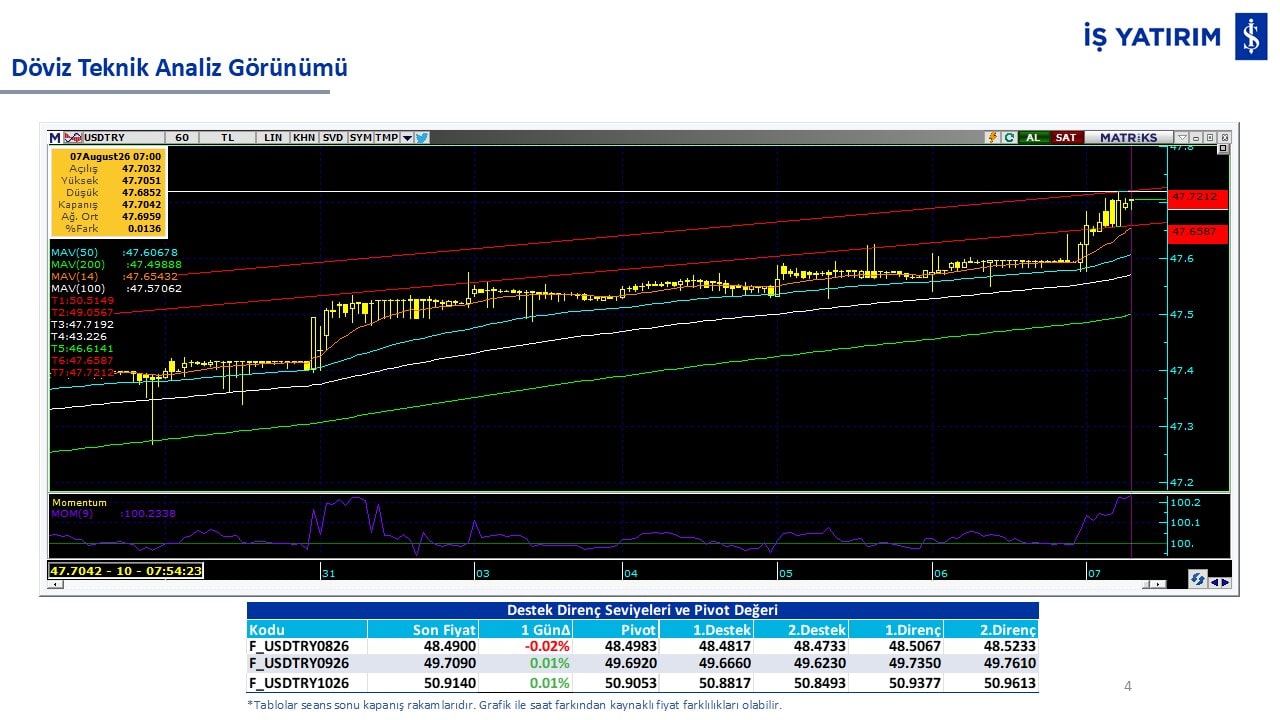Click the blue sync icon at chart bottom

tap(1196, 580)
